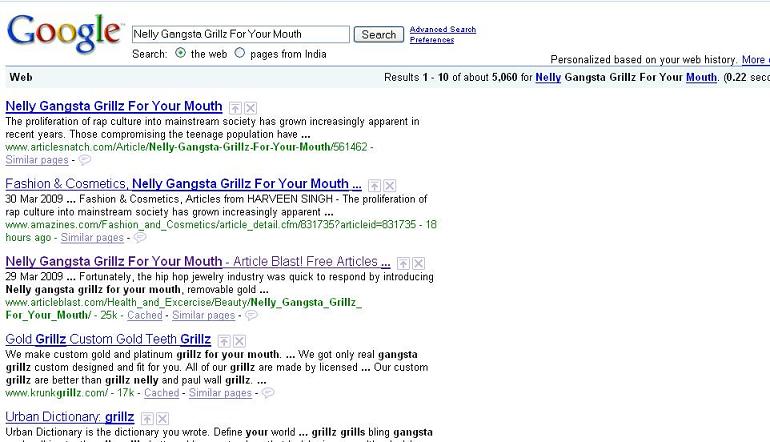Open Gold Grillz Custom Gold Teeth Grillz
Viewport: 770px width, 442px height.
(108, 339)
